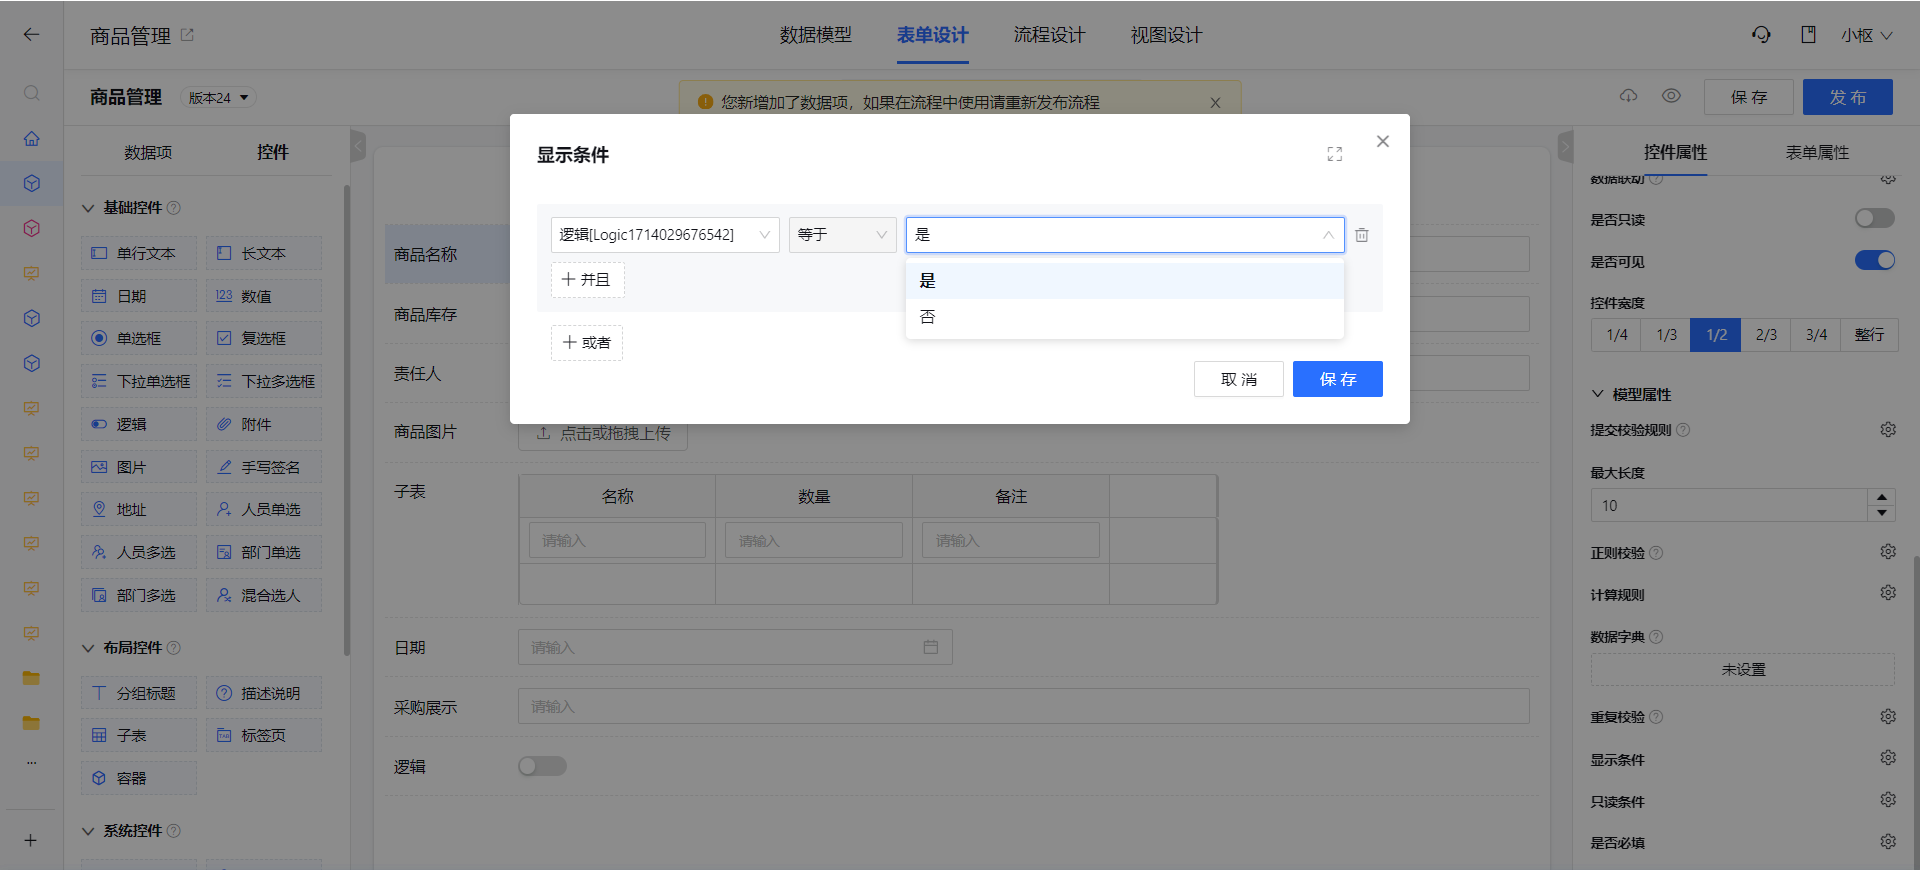
Task: Select the 日期 control
Action: (x=139, y=296)
